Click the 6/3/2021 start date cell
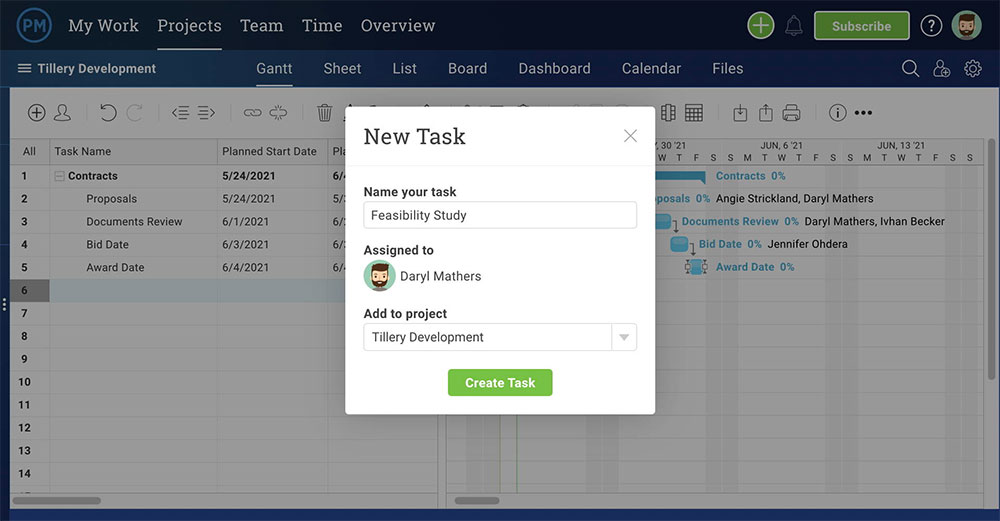The height and width of the screenshot is (521, 1000). (272, 245)
